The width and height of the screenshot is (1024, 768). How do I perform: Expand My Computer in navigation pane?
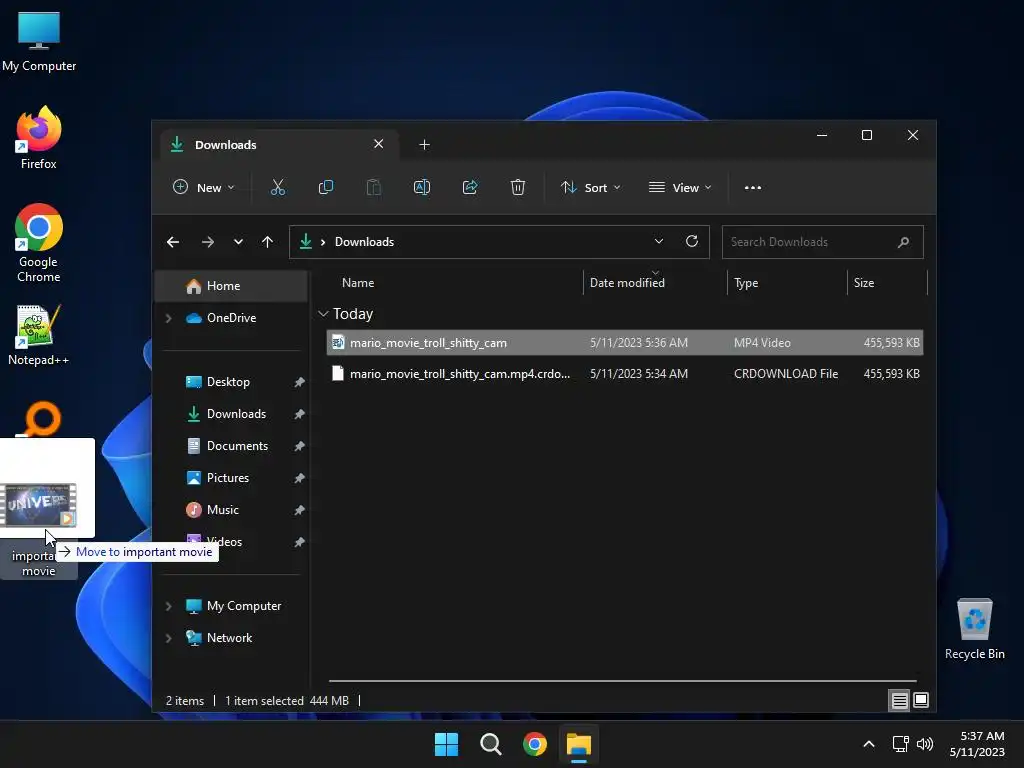click(x=168, y=606)
